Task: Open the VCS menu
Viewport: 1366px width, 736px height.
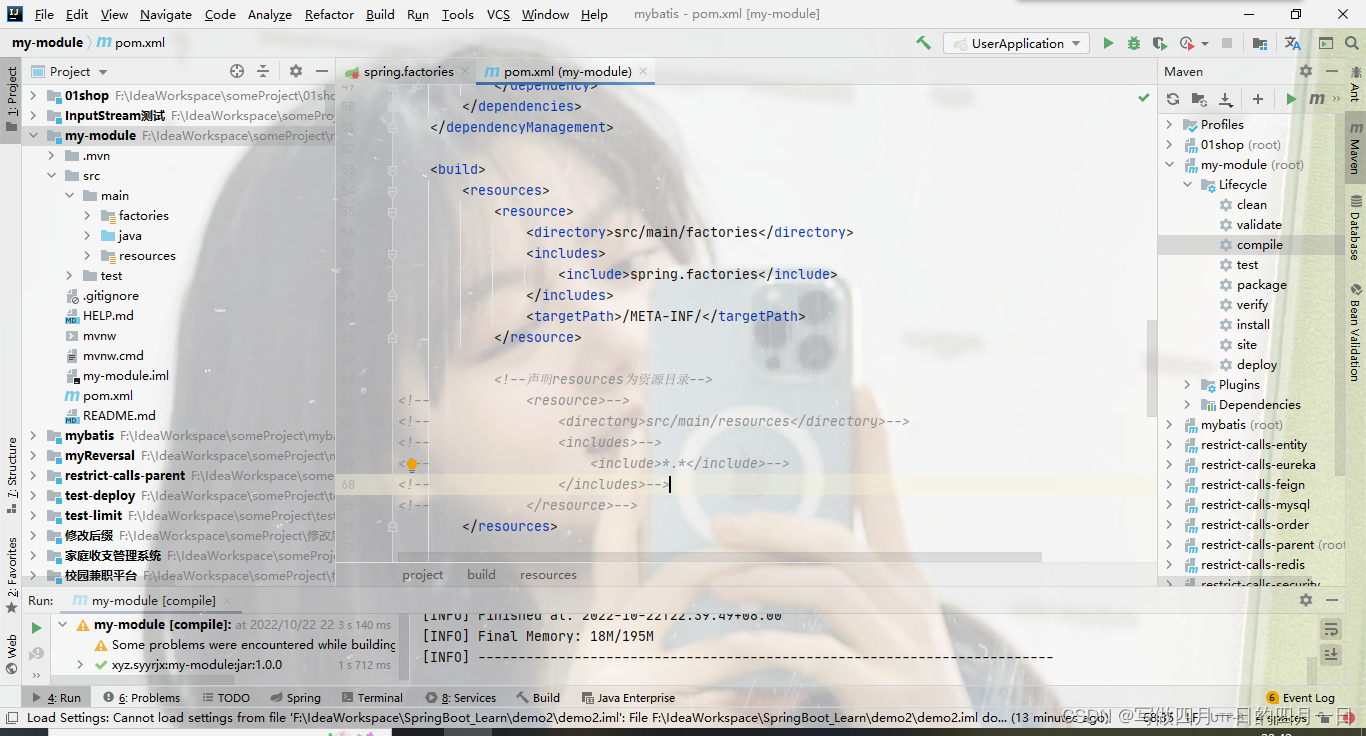Action: point(498,14)
